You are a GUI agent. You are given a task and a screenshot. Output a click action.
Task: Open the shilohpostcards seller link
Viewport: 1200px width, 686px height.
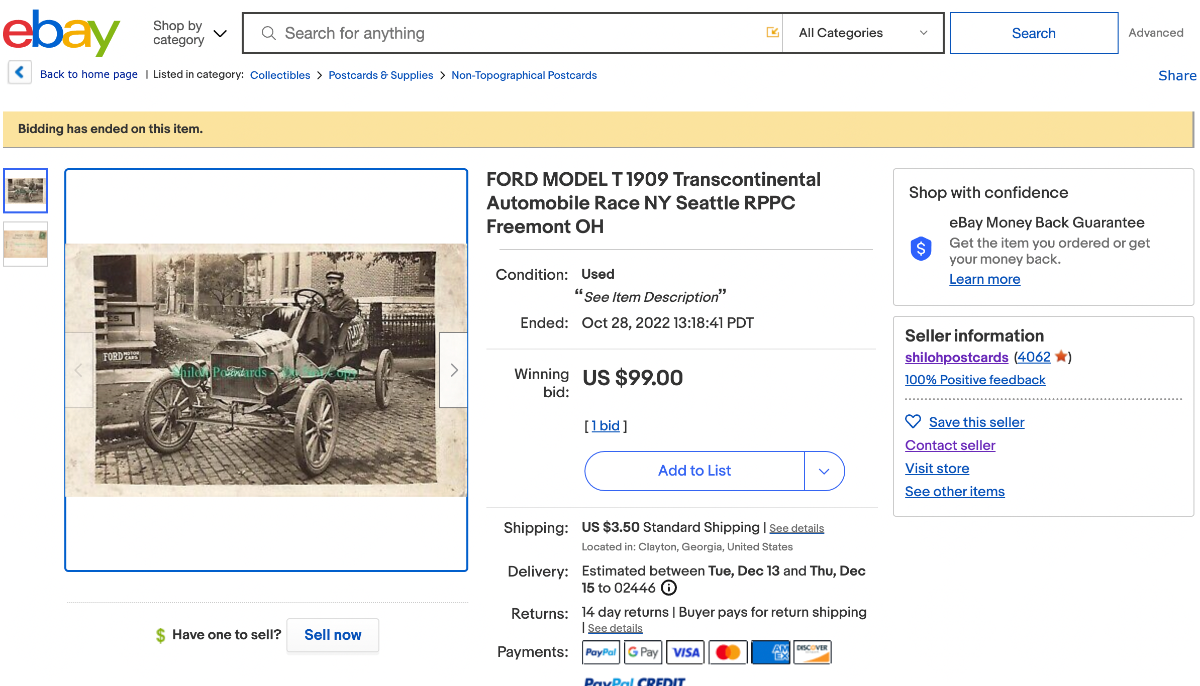coord(956,357)
